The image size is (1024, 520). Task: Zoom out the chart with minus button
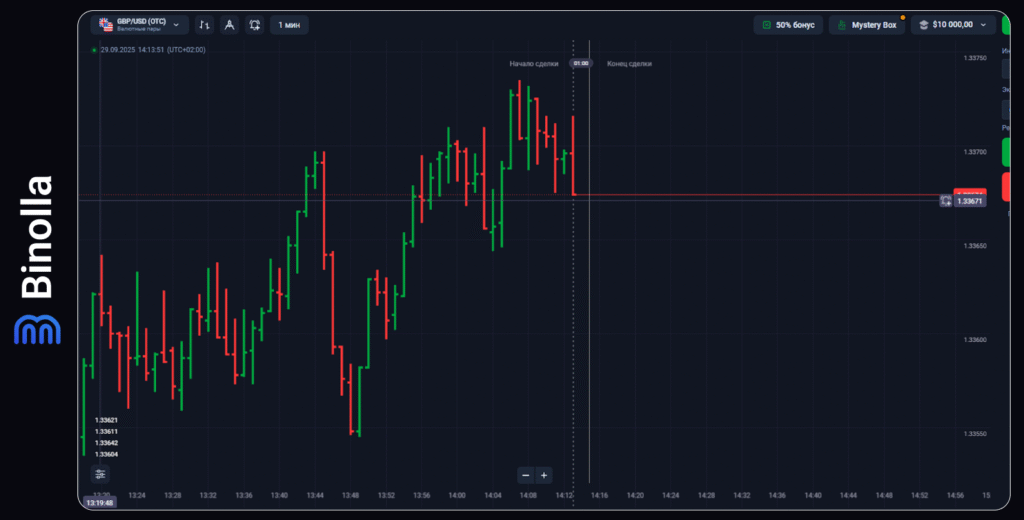click(526, 475)
